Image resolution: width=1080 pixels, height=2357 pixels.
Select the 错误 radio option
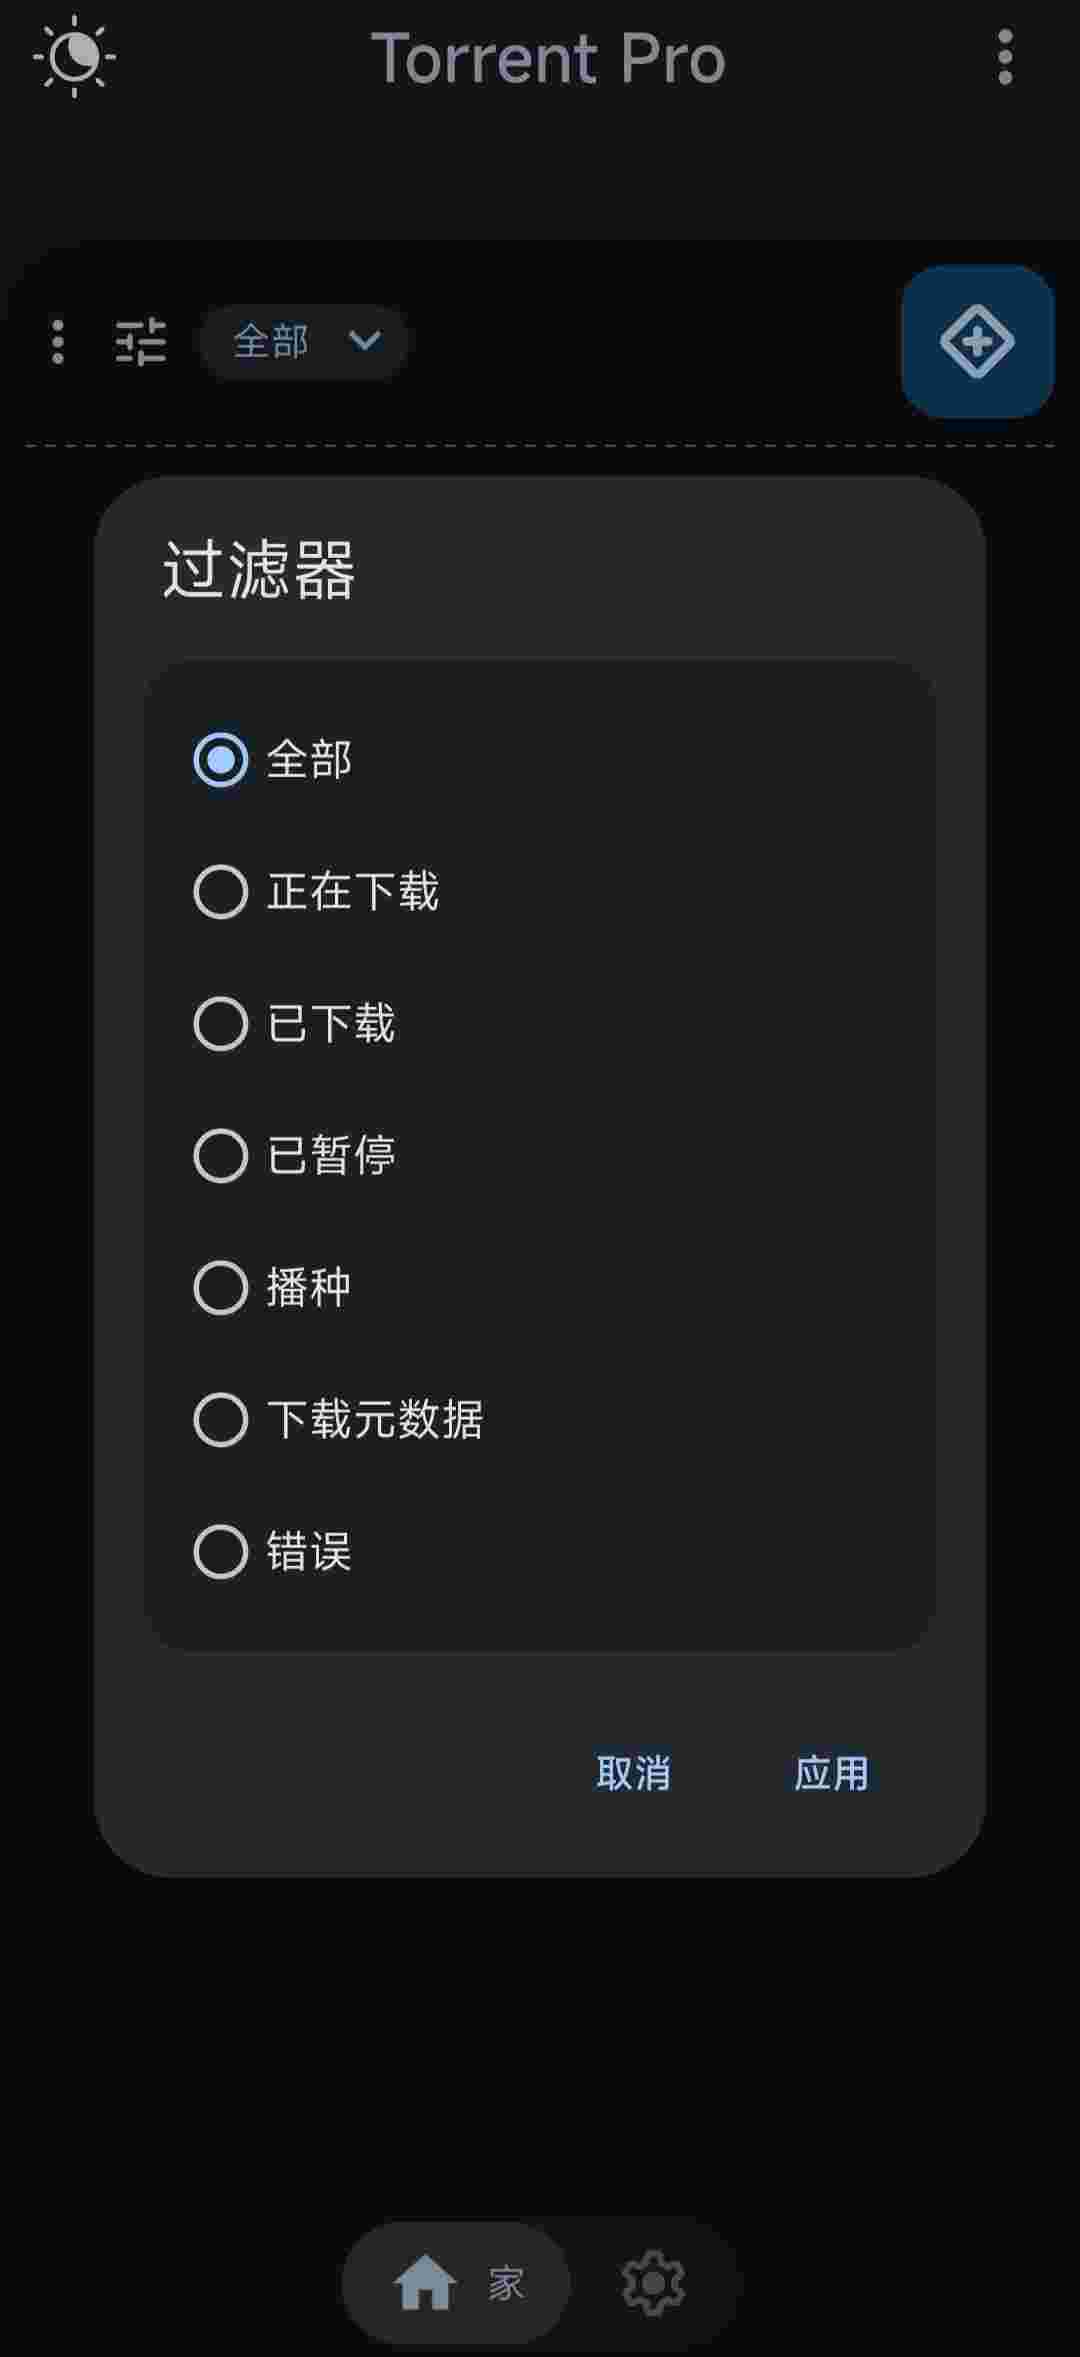273,1552
